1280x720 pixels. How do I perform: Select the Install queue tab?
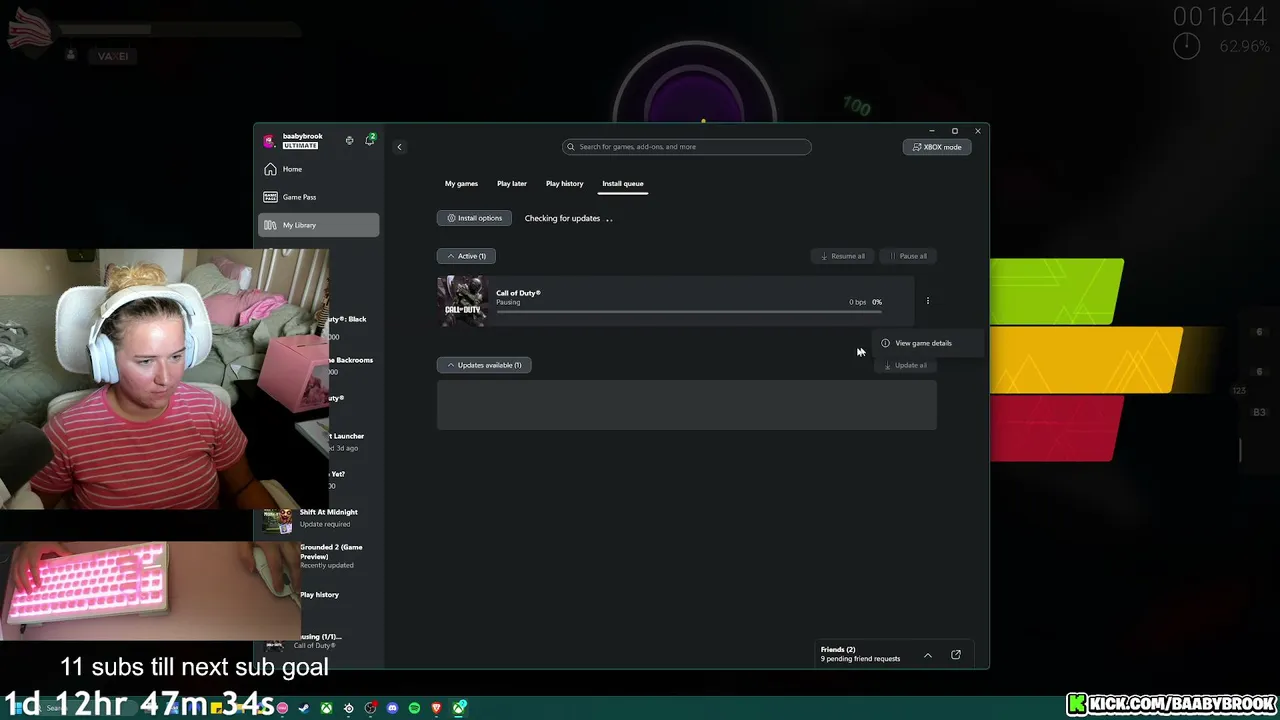click(623, 184)
